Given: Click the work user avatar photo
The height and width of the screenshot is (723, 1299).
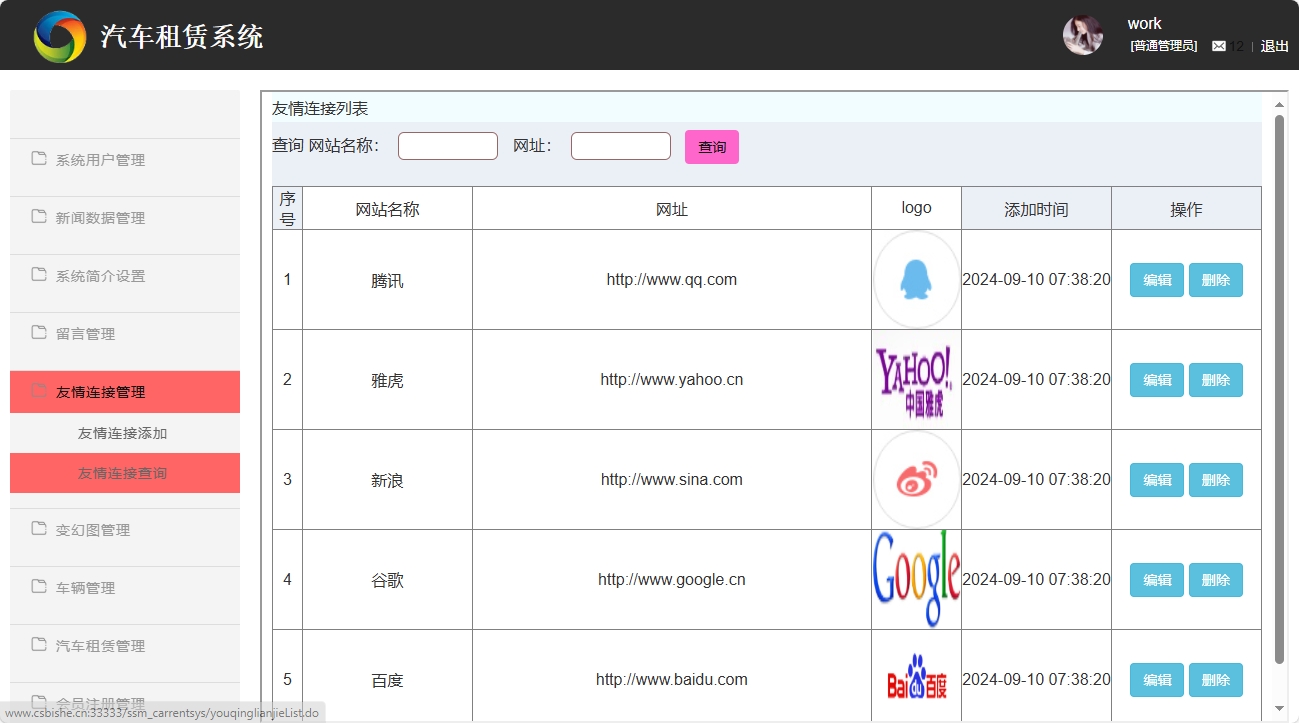Looking at the screenshot, I should [x=1082, y=34].
